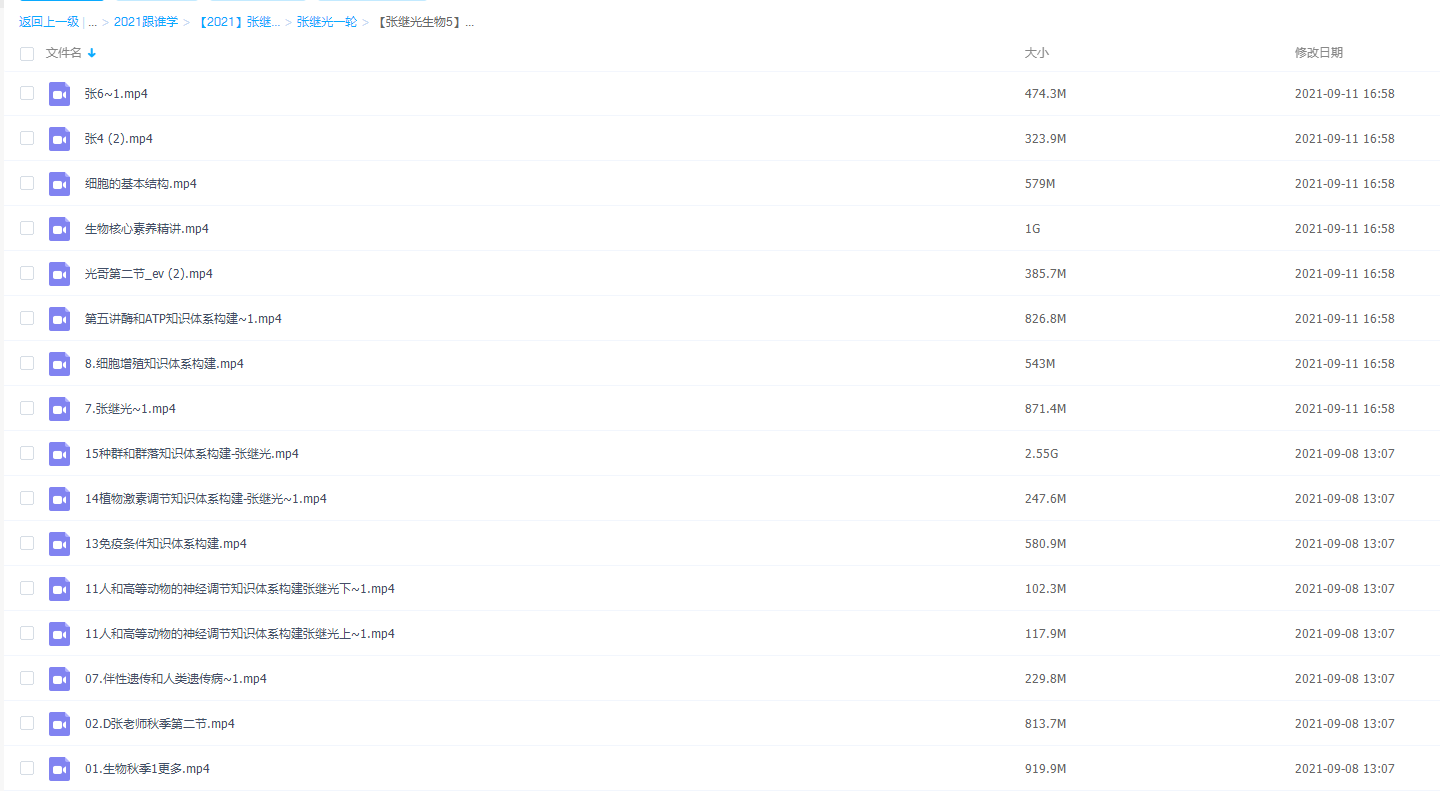Click video icon for 13免疫条件知识体系构建.mp4
The height and width of the screenshot is (791, 1440).
(x=59, y=544)
